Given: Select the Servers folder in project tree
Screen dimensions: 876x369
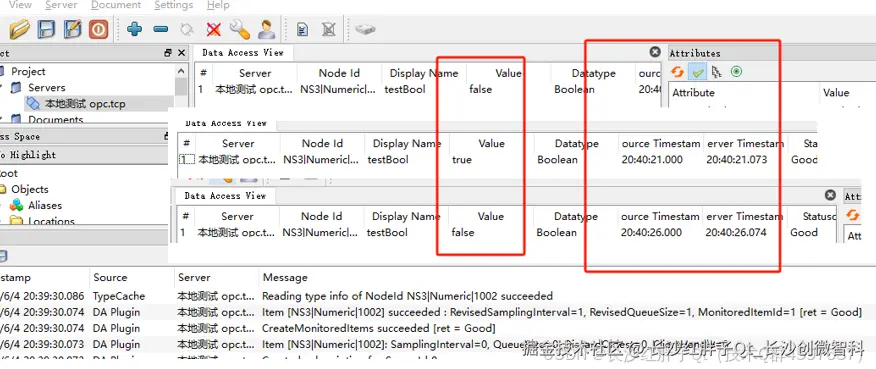Looking at the screenshot, I should click(x=46, y=88).
